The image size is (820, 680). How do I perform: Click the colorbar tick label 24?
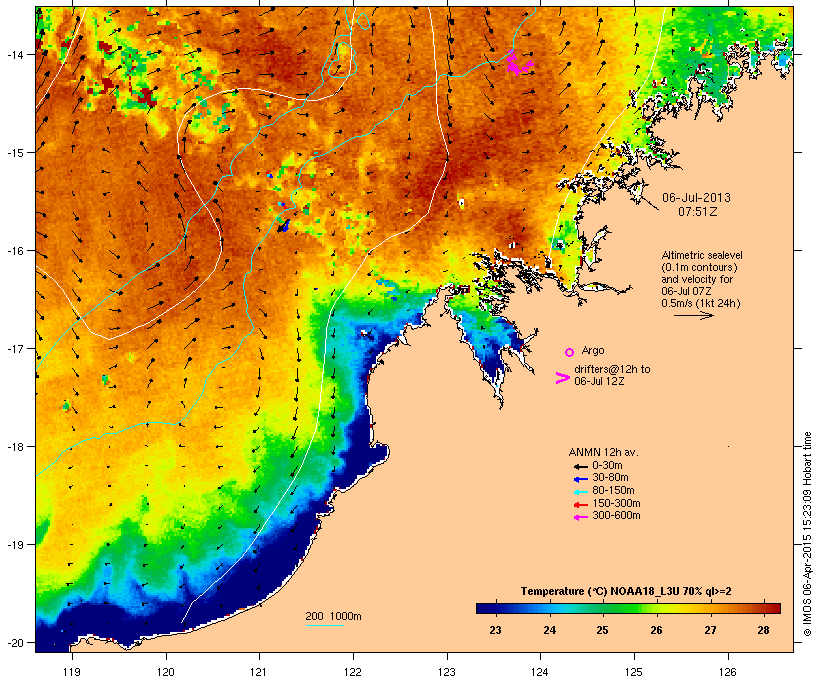(549, 630)
